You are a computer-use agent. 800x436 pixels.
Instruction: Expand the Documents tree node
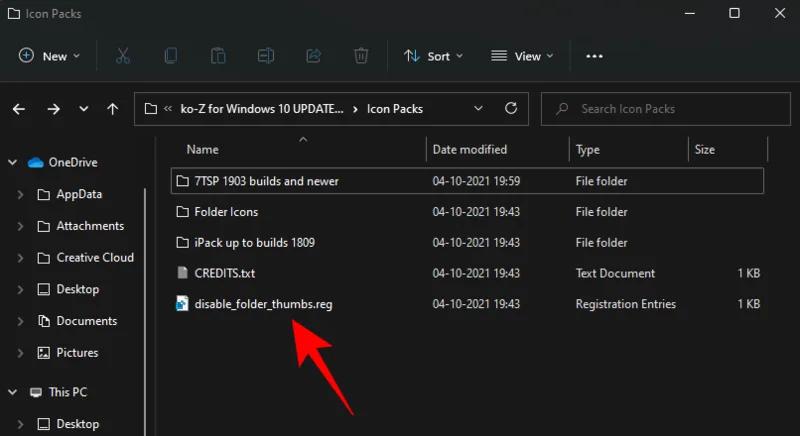click(20, 321)
